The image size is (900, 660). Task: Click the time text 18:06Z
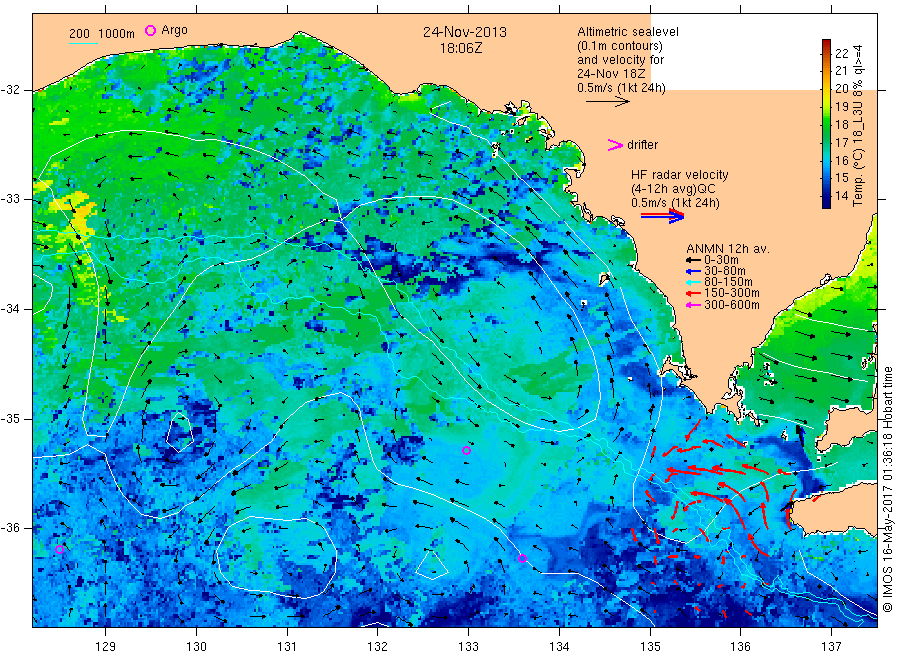tap(461, 48)
